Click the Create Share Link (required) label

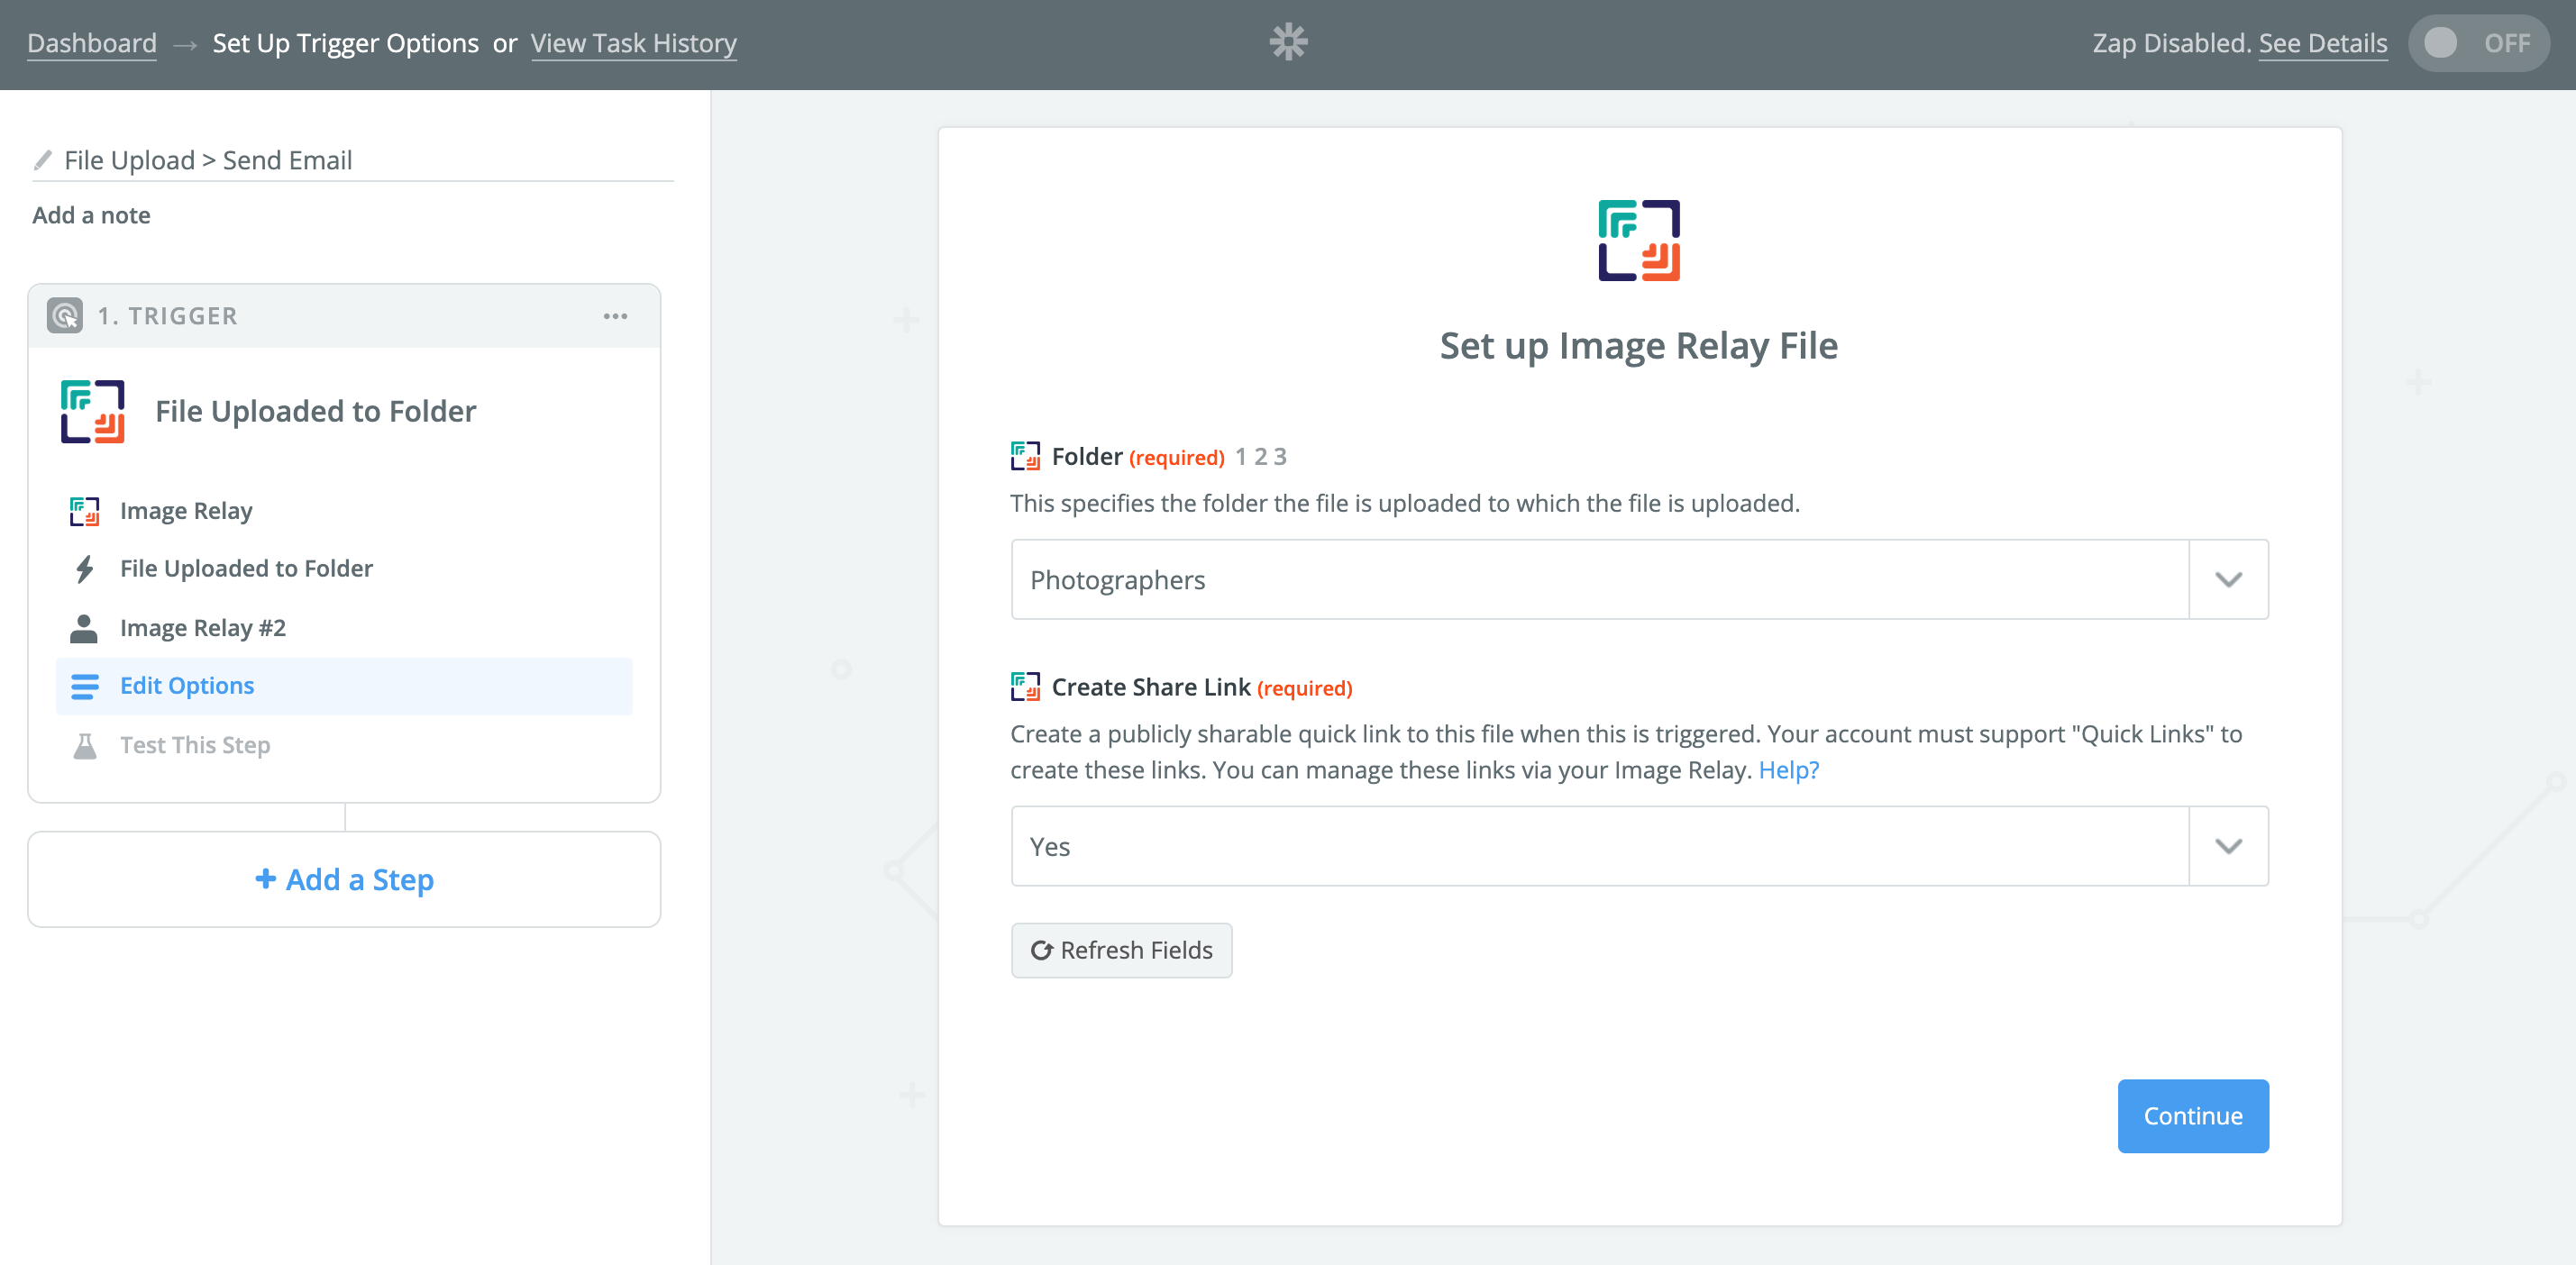pyautogui.click(x=1201, y=687)
